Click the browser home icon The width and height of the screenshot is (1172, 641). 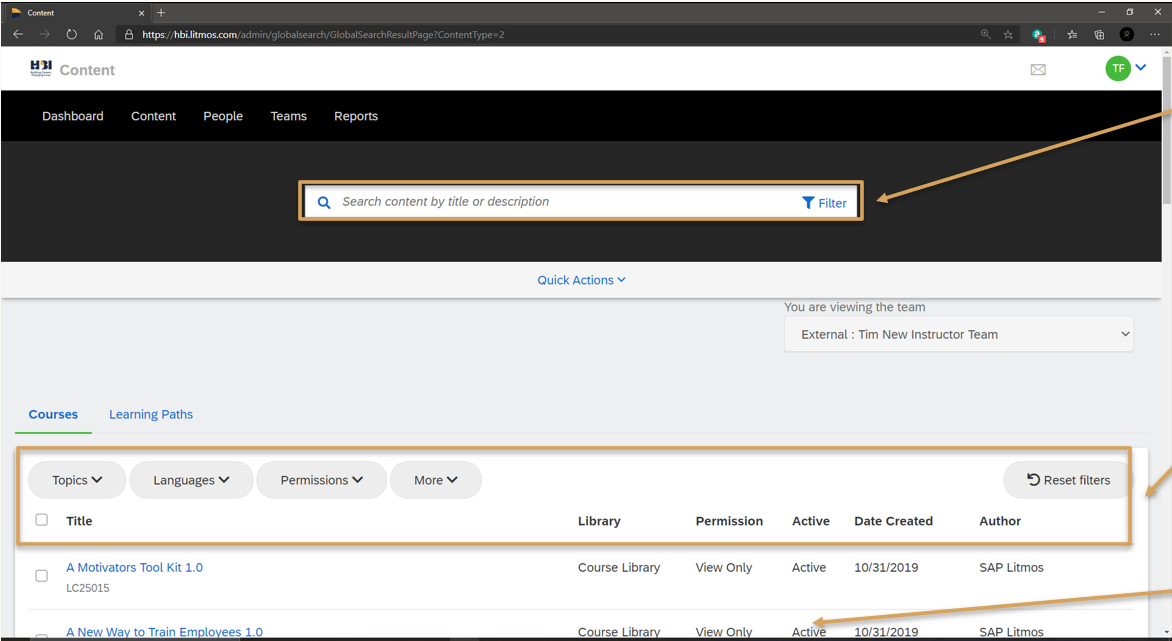tap(98, 34)
